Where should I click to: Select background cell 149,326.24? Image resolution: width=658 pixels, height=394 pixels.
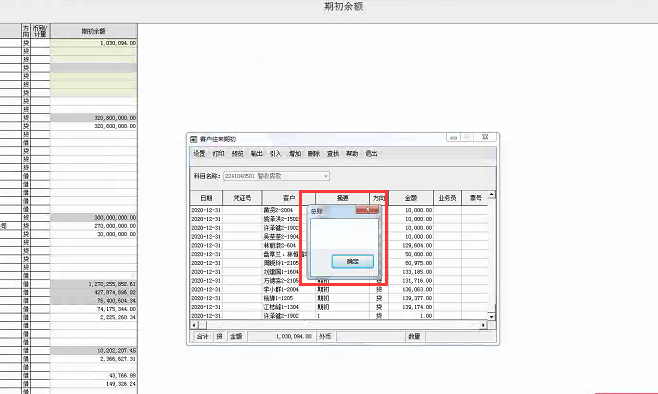click(94, 384)
